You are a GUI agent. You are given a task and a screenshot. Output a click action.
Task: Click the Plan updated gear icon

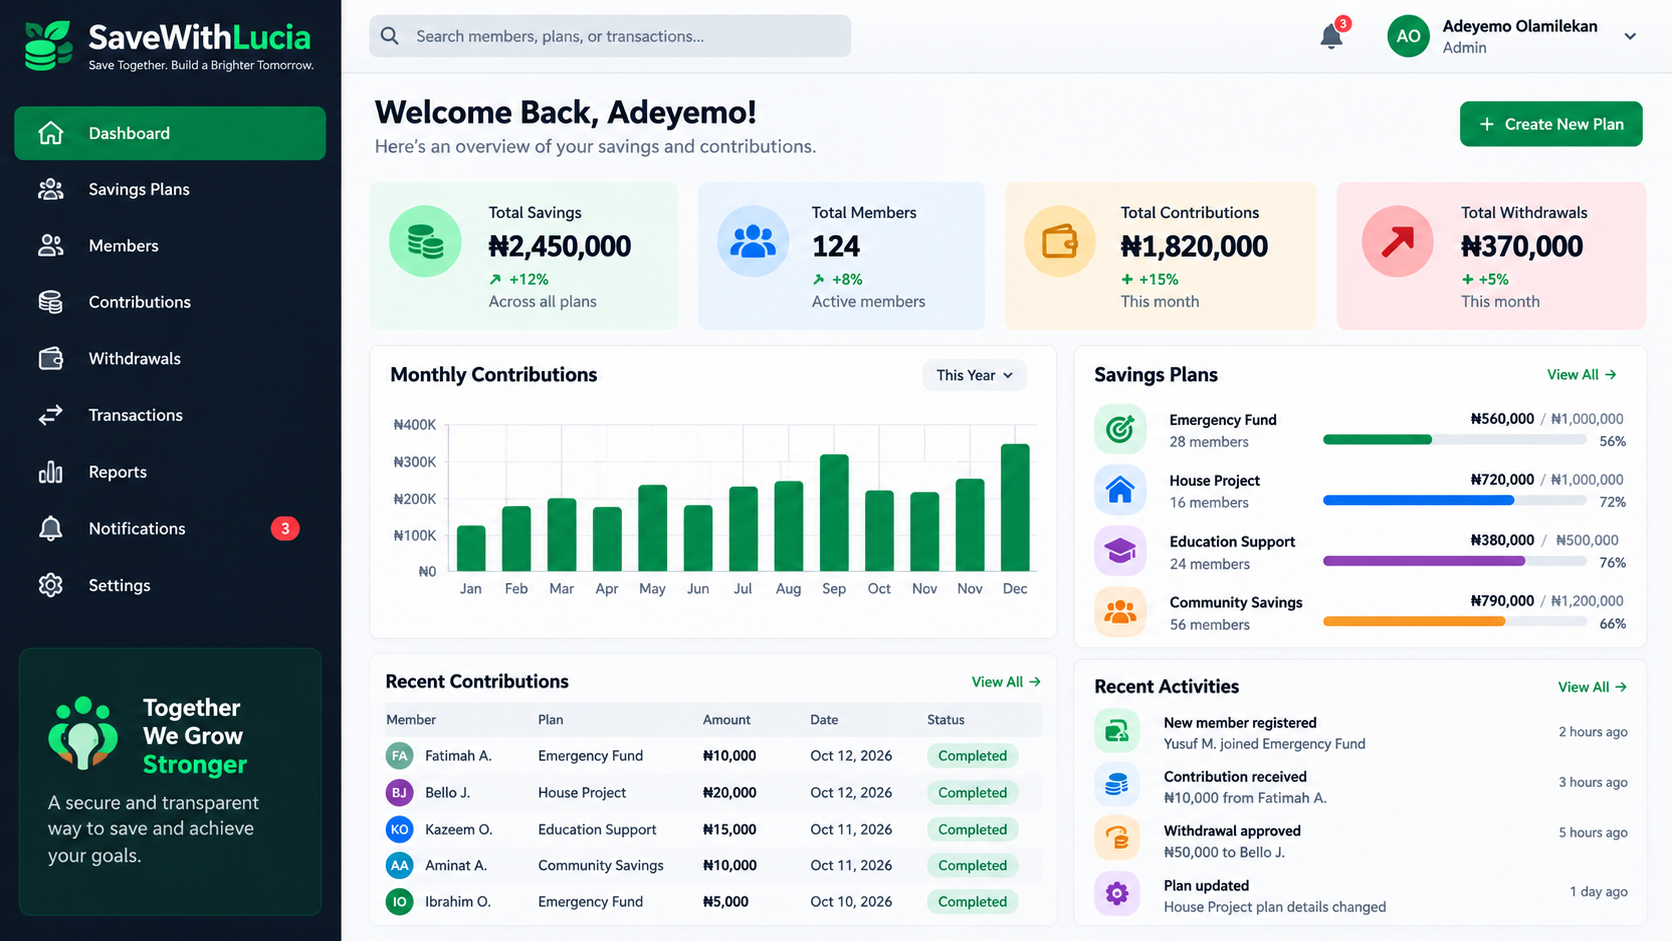(x=1117, y=893)
